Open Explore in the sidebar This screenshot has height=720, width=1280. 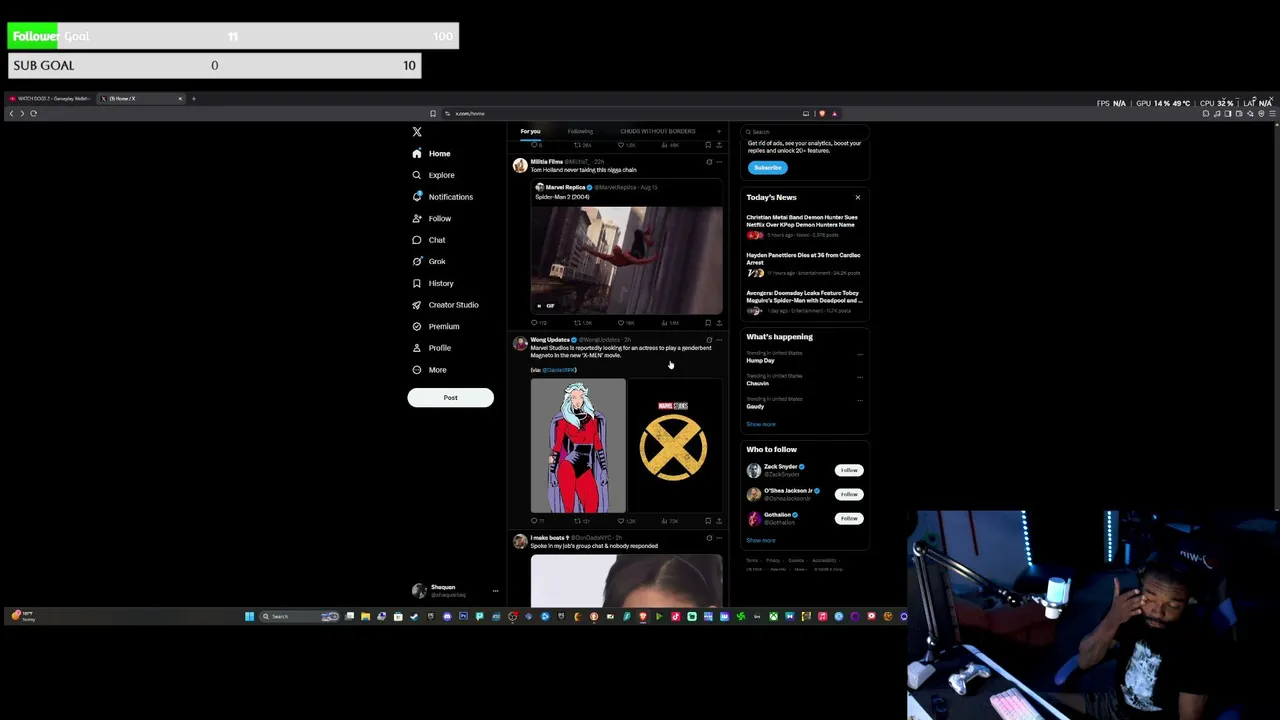coord(433,175)
